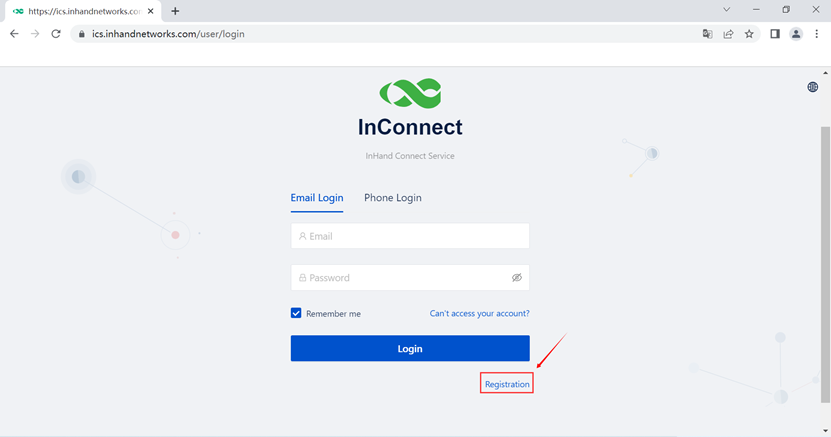Click the browser forward arrow
Viewport: 831px width, 437px height.
pyautogui.click(x=35, y=34)
